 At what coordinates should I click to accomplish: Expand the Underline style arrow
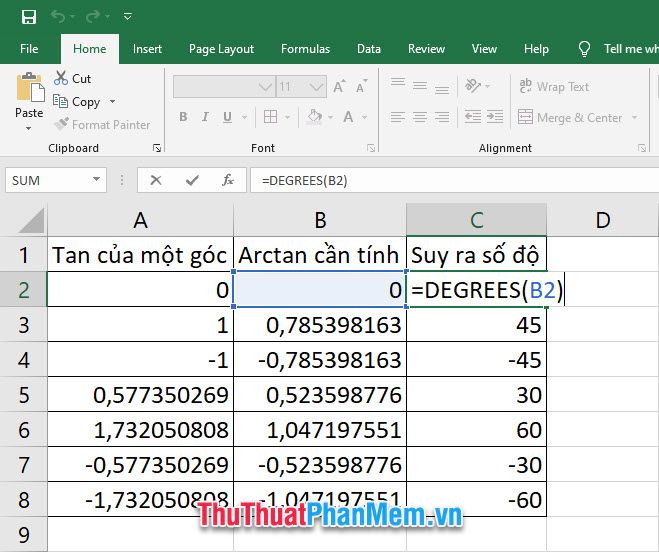tap(245, 117)
